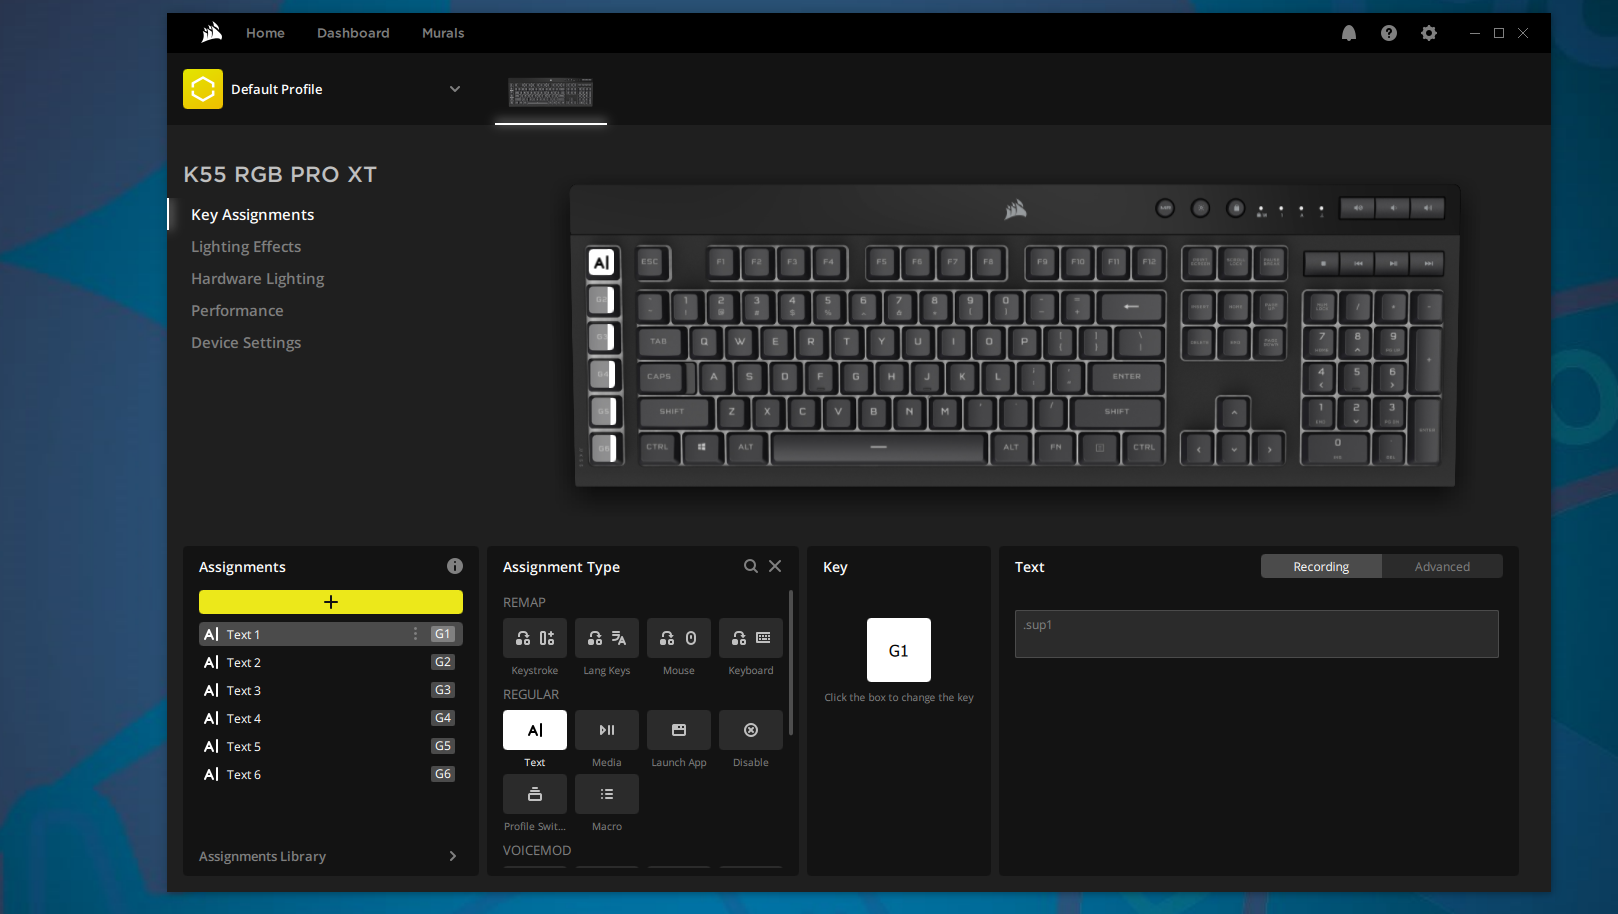Select the CAPS key on the keyboard image
This screenshot has height=914, width=1618.
(x=660, y=377)
